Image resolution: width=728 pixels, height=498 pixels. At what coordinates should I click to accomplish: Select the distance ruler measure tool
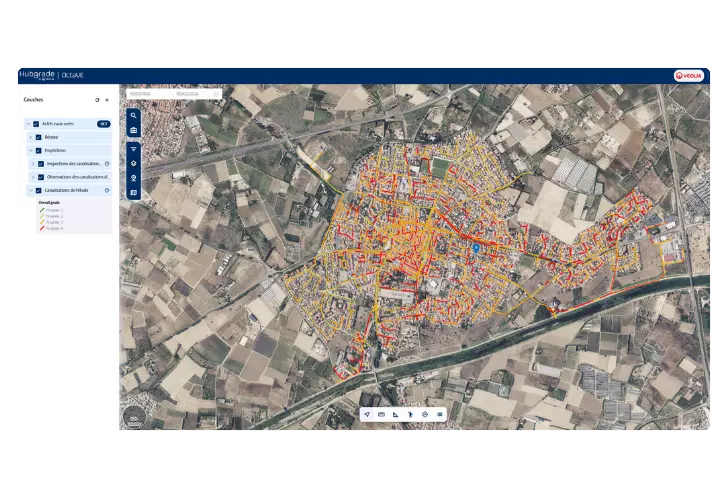click(x=381, y=414)
